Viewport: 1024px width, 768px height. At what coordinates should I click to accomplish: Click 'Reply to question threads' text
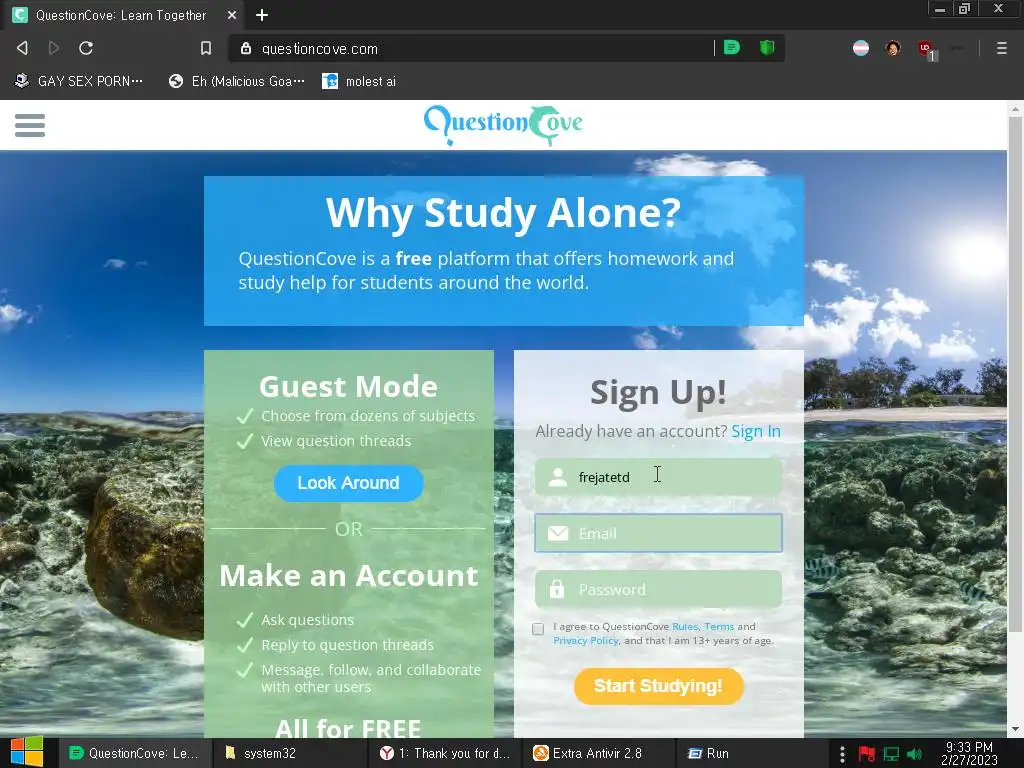pyautogui.click(x=347, y=645)
